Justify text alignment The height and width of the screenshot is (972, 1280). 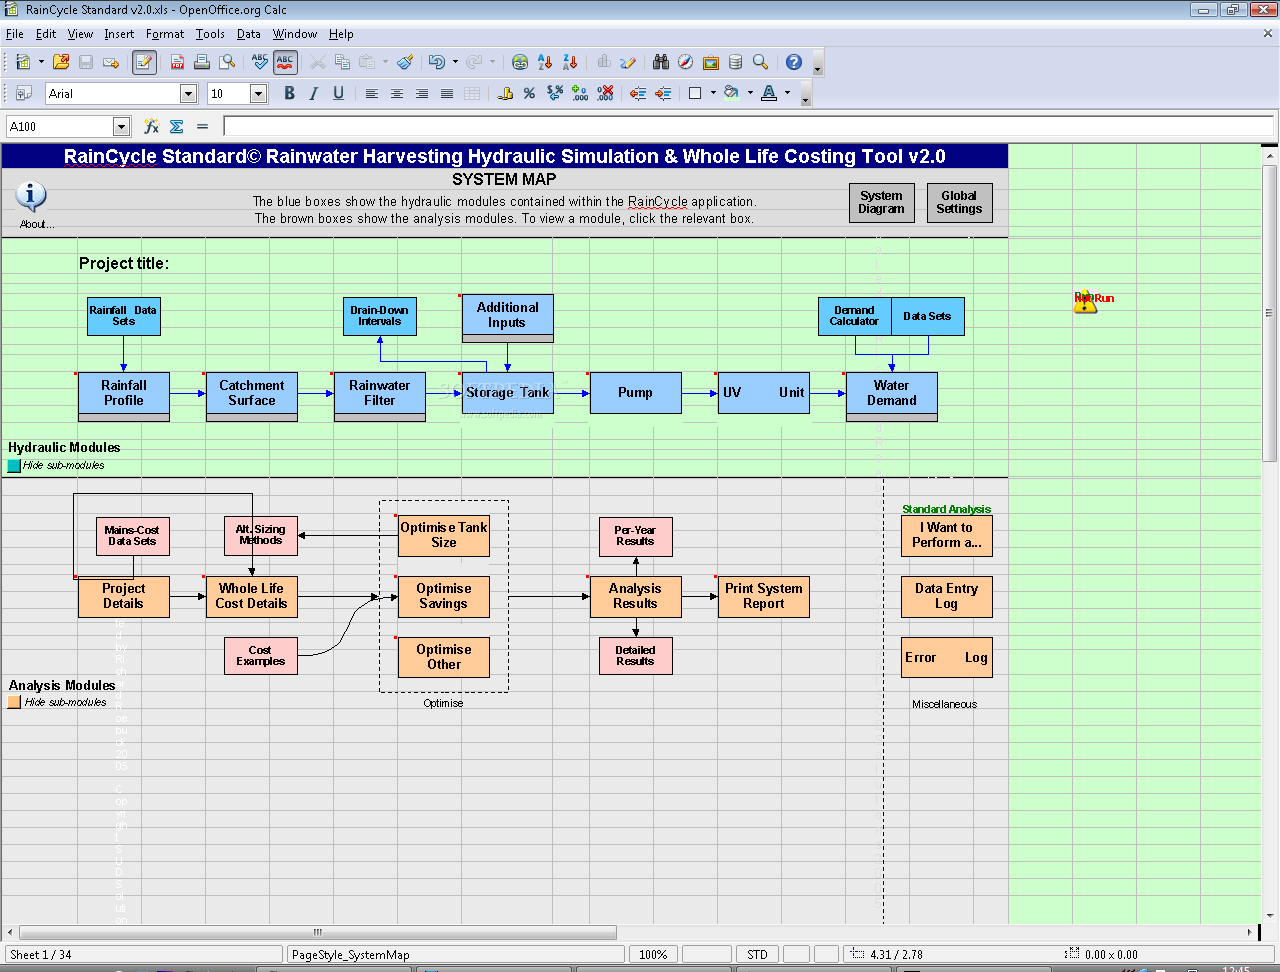(447, 93)
